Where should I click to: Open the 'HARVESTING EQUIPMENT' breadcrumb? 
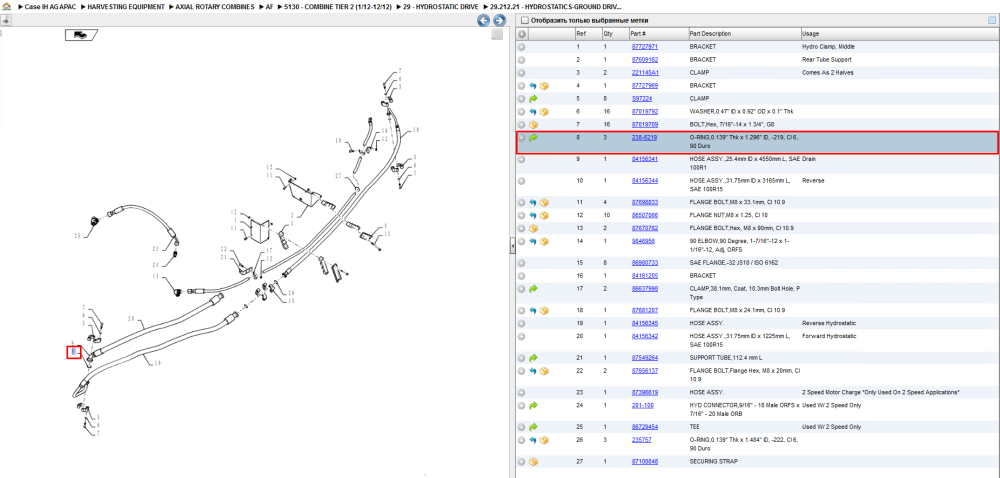[x=124, y=6]
